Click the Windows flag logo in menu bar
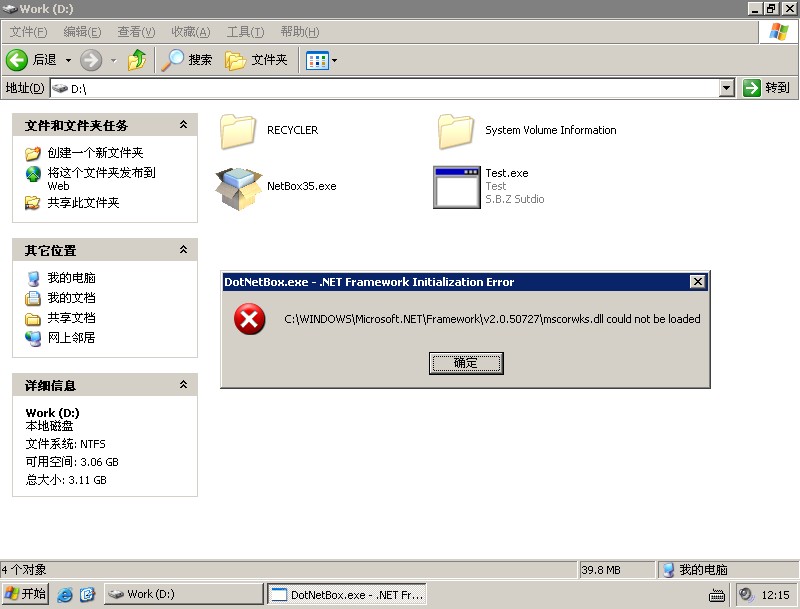Screen dimensions: 800x609 (x=779, y=32)
